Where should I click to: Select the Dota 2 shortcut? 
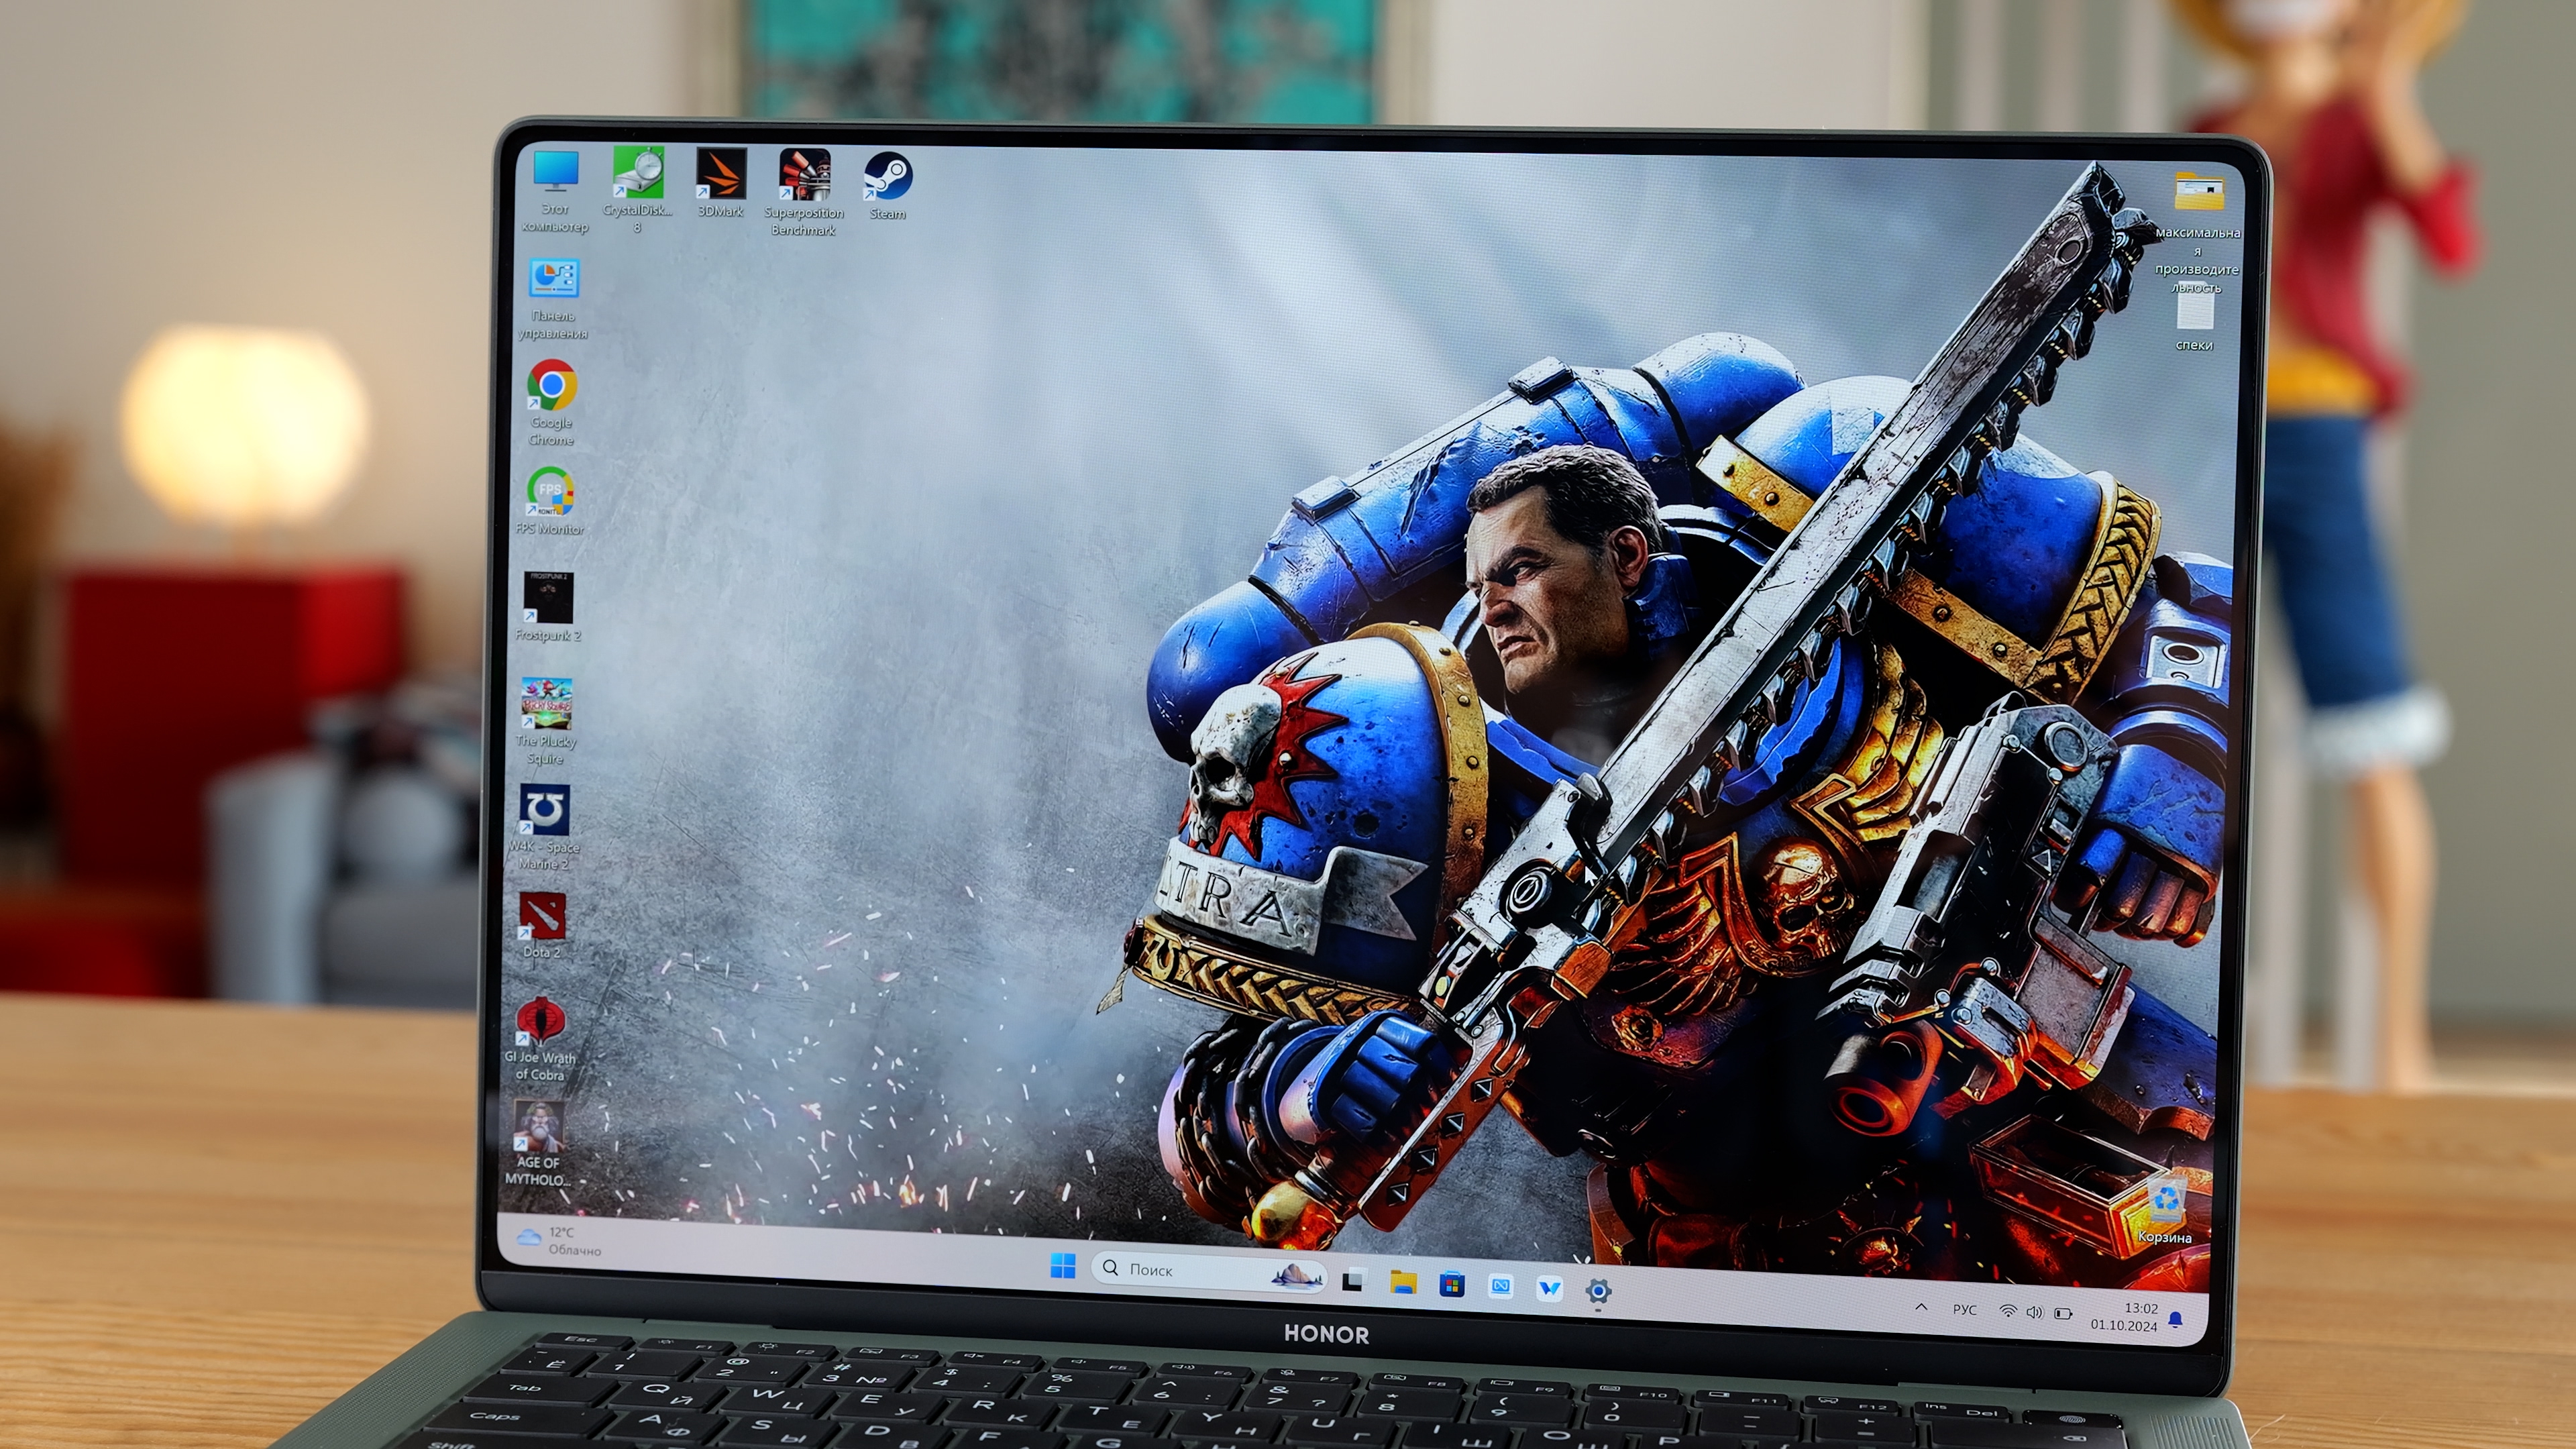point(542,917)
